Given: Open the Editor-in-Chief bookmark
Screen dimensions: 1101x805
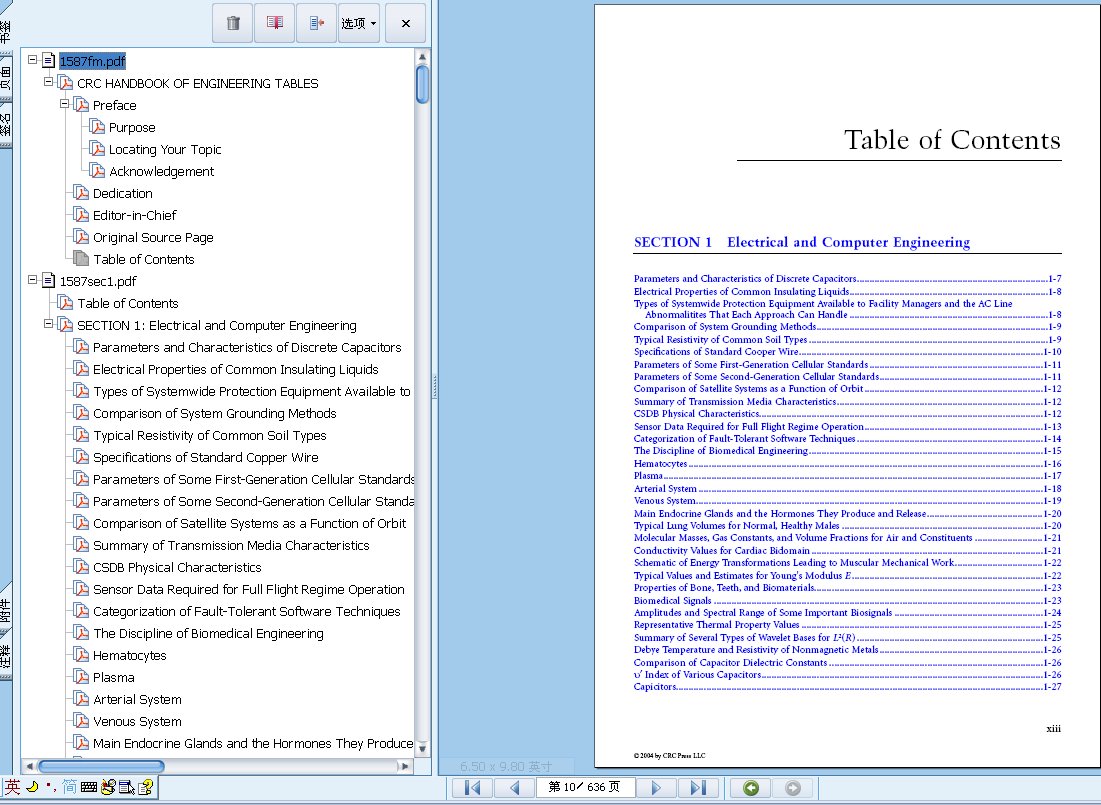Looking at the screenshot, I should click(x=135, y=216).
